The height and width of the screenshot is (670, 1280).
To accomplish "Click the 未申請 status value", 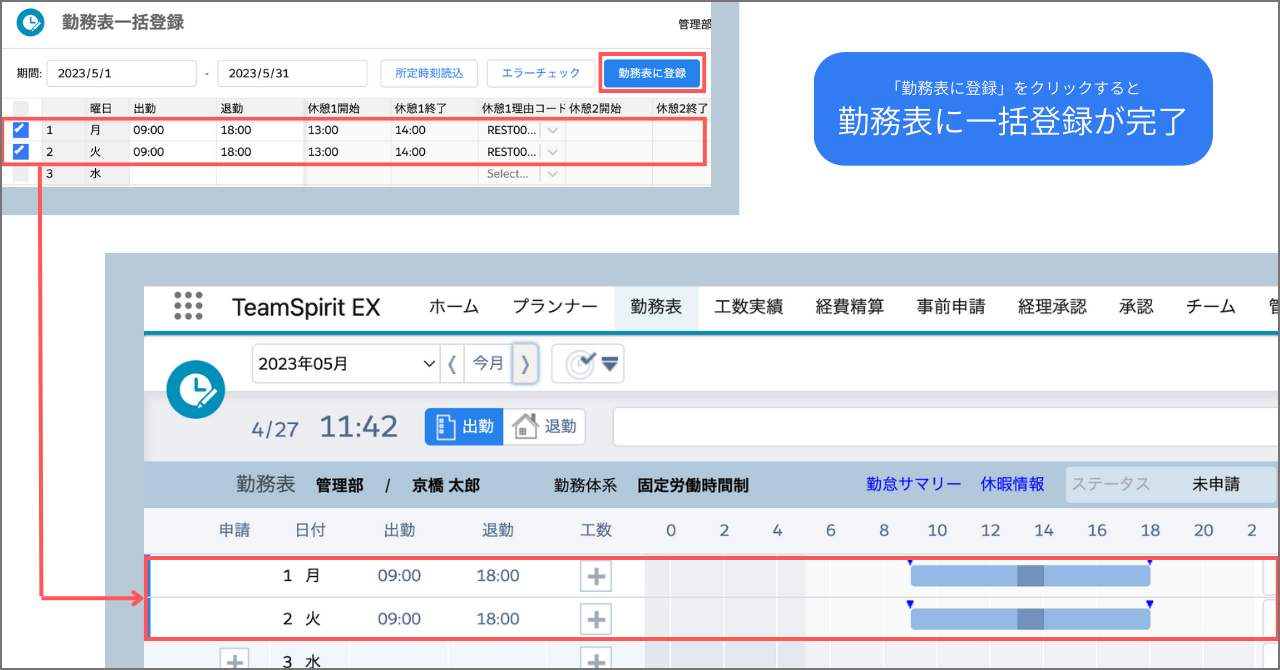I will 1216,484.
